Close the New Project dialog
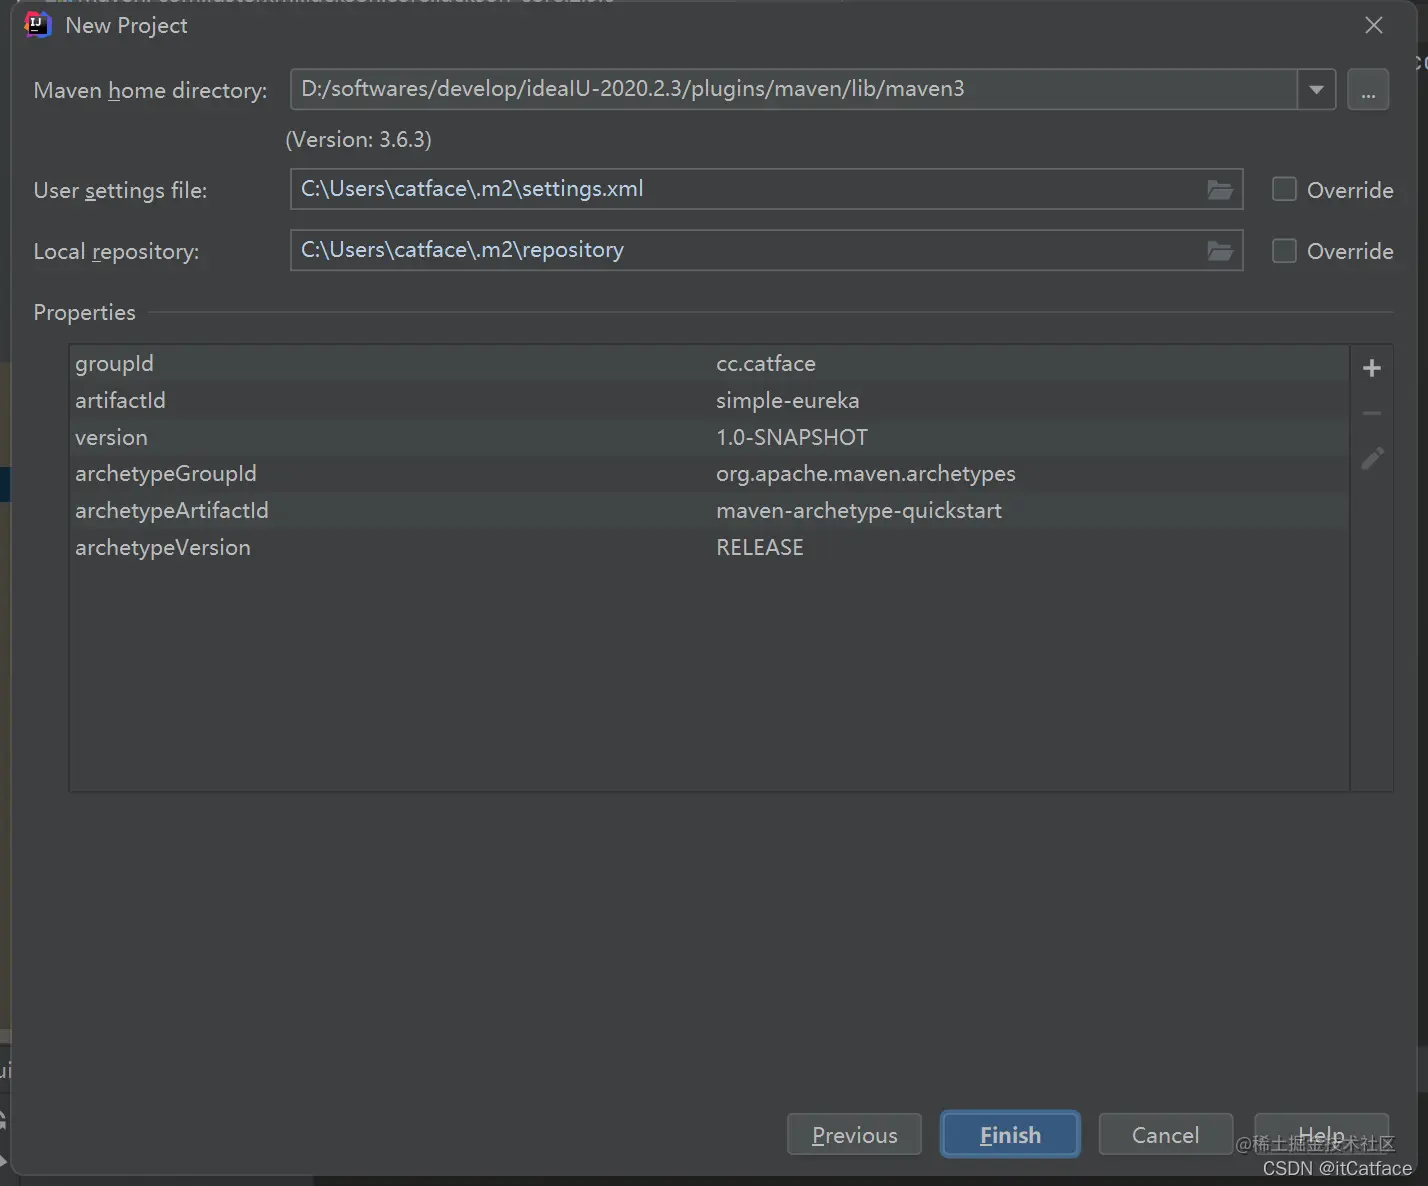Image resolution: width=1428 pixels, height=1186 pixels. pyautogui.click(x=1374, y=26)
